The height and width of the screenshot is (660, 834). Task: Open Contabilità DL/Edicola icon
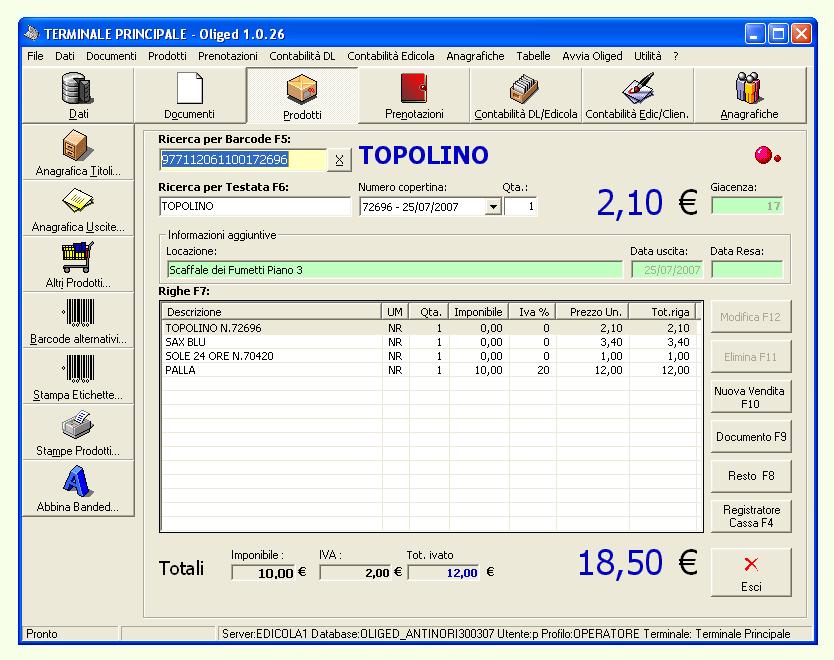coord(526,96)
